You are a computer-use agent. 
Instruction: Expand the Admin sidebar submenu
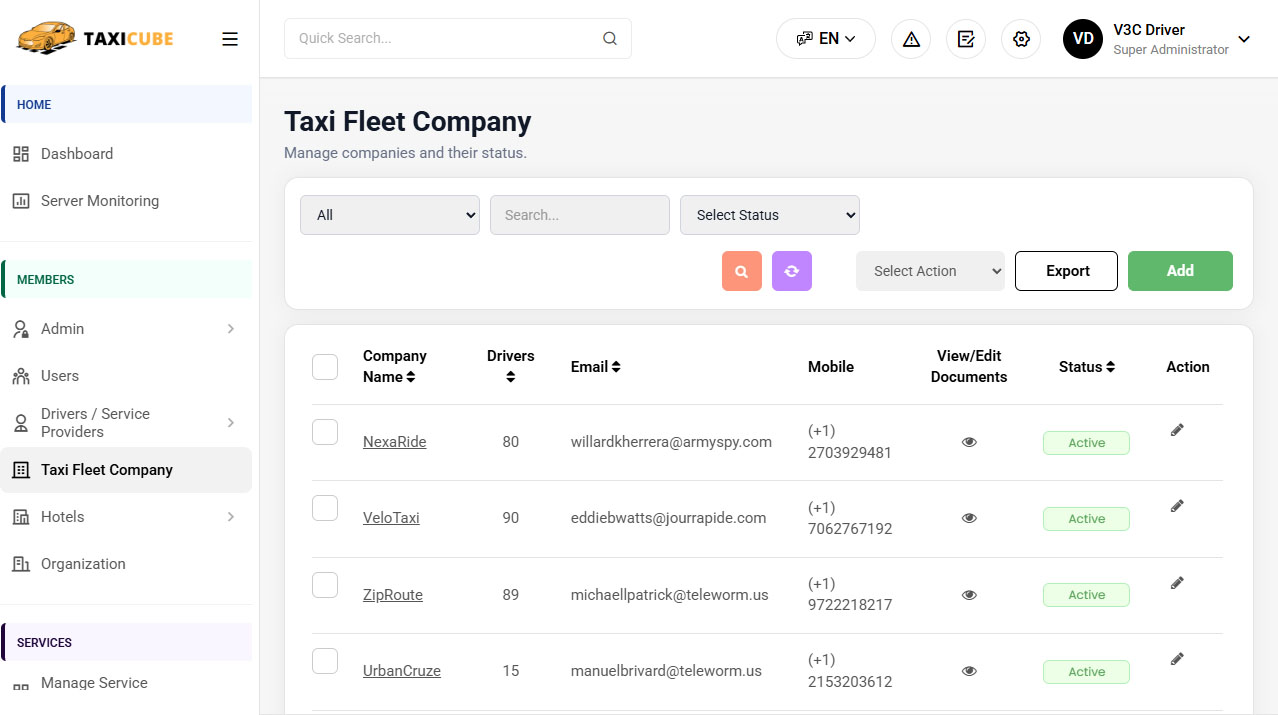coord(231,329)
